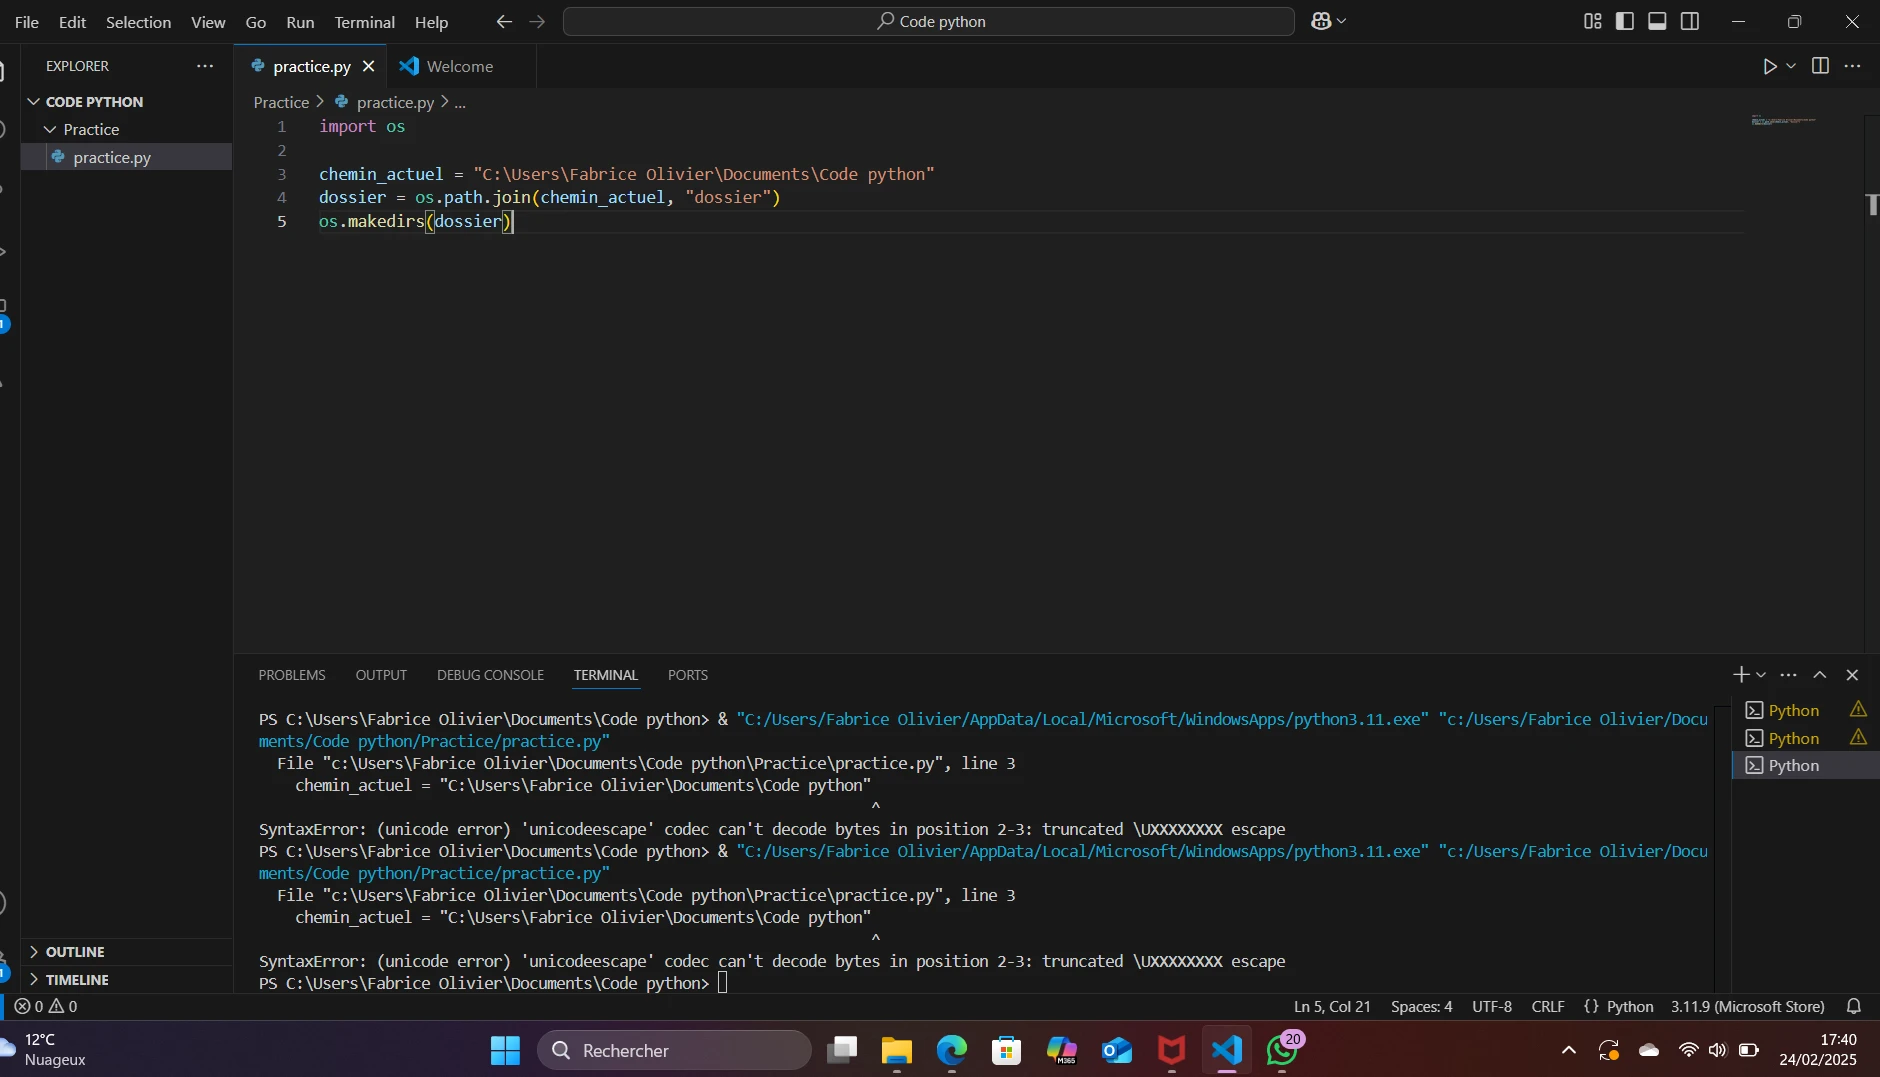Expand the TIMELINE section
Viewport: 1880px width, 1077px height.
click(x=77, y=980)
